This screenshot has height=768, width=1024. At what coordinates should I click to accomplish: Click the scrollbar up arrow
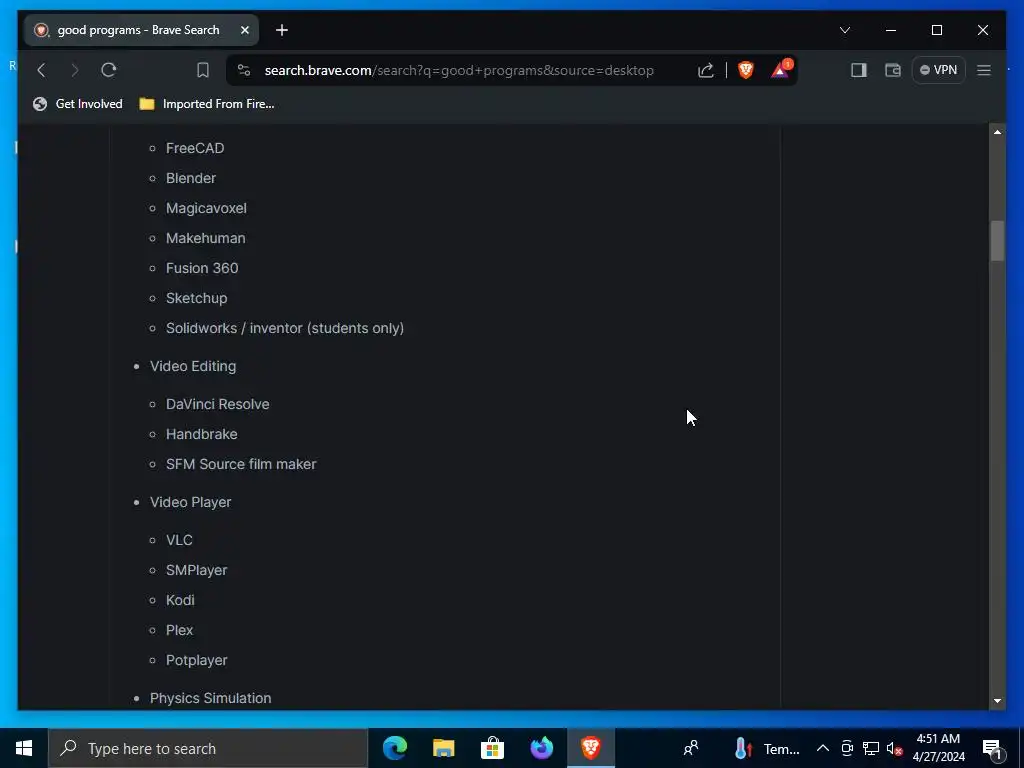(x=997, y=132)
